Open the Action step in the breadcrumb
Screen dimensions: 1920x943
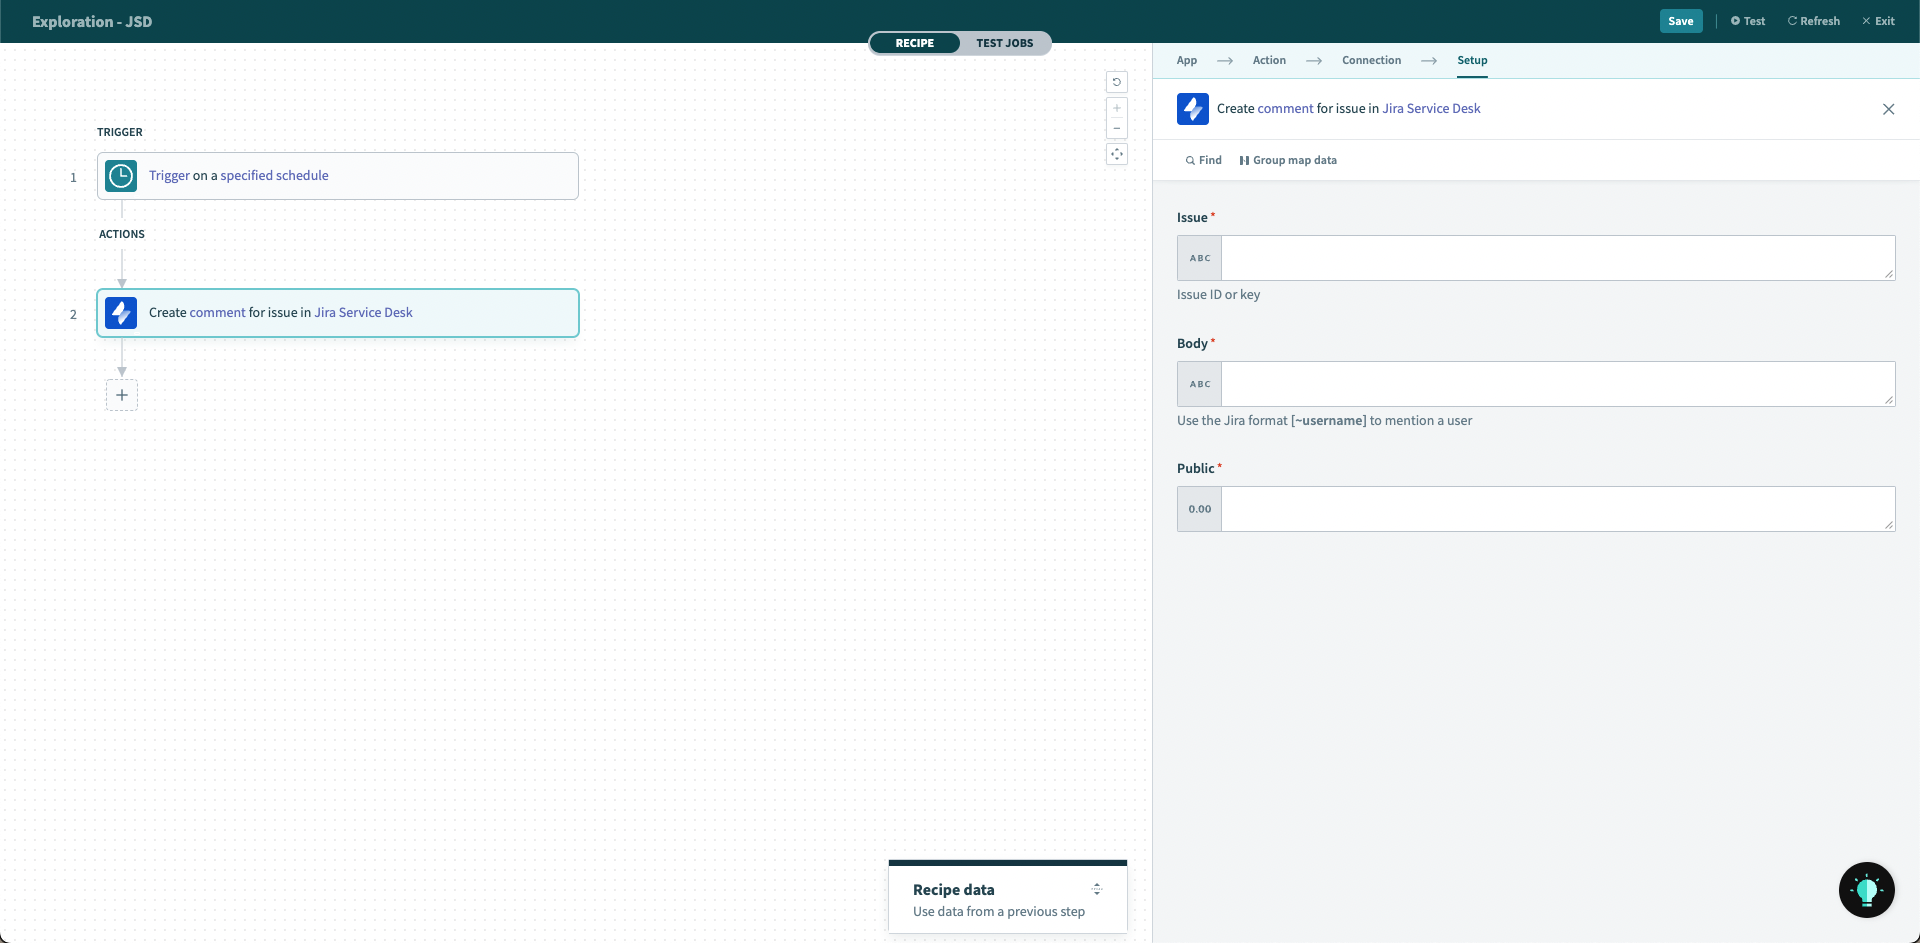click(1269, 60)
